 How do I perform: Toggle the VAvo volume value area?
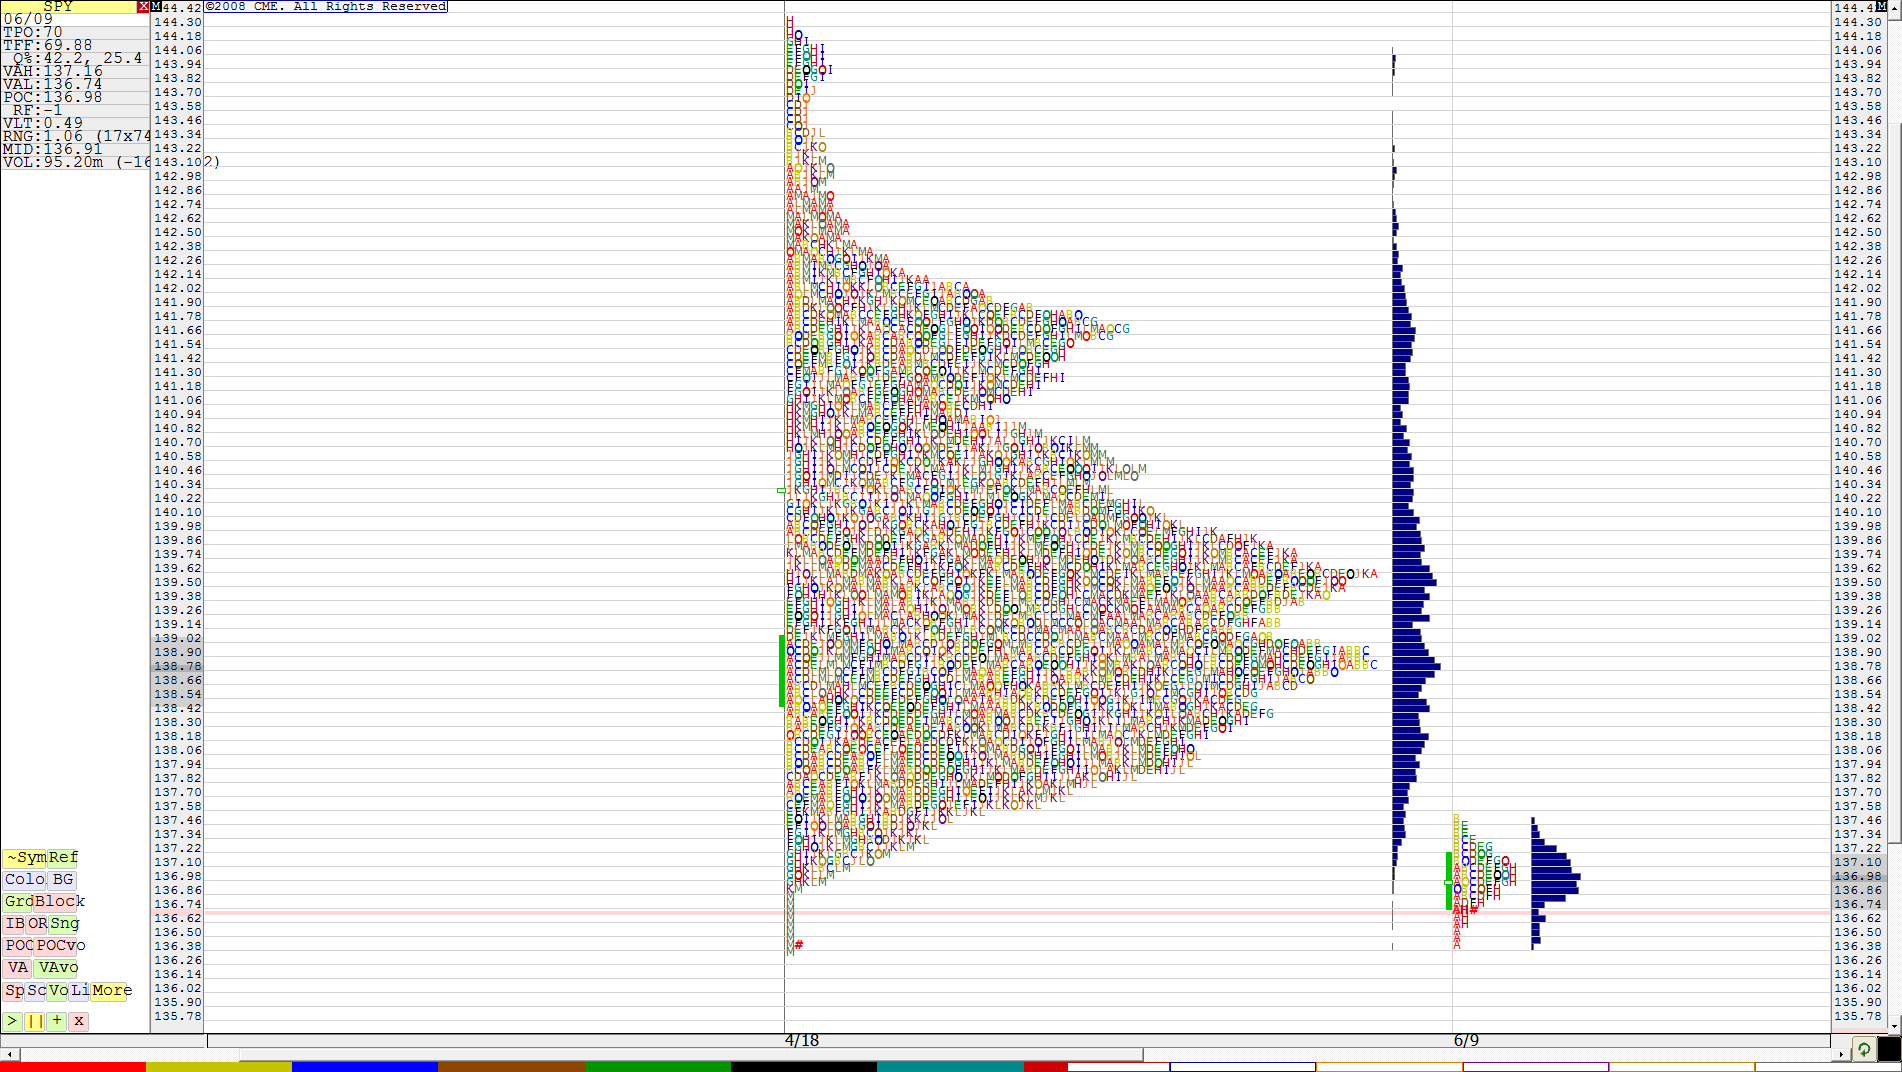[57, 967]
